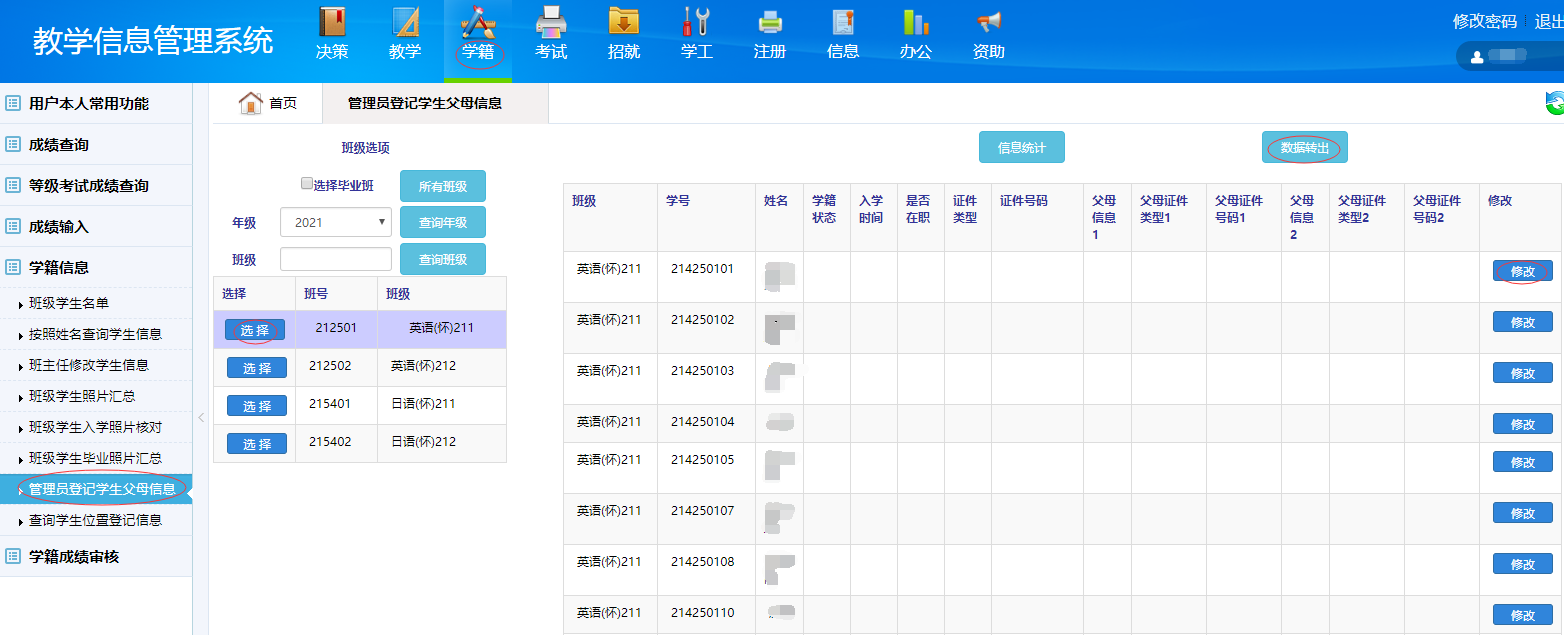Click the 退出 logout link
The height and width of the screenshot is (635, 1564).
click(x=1549, y=21)
